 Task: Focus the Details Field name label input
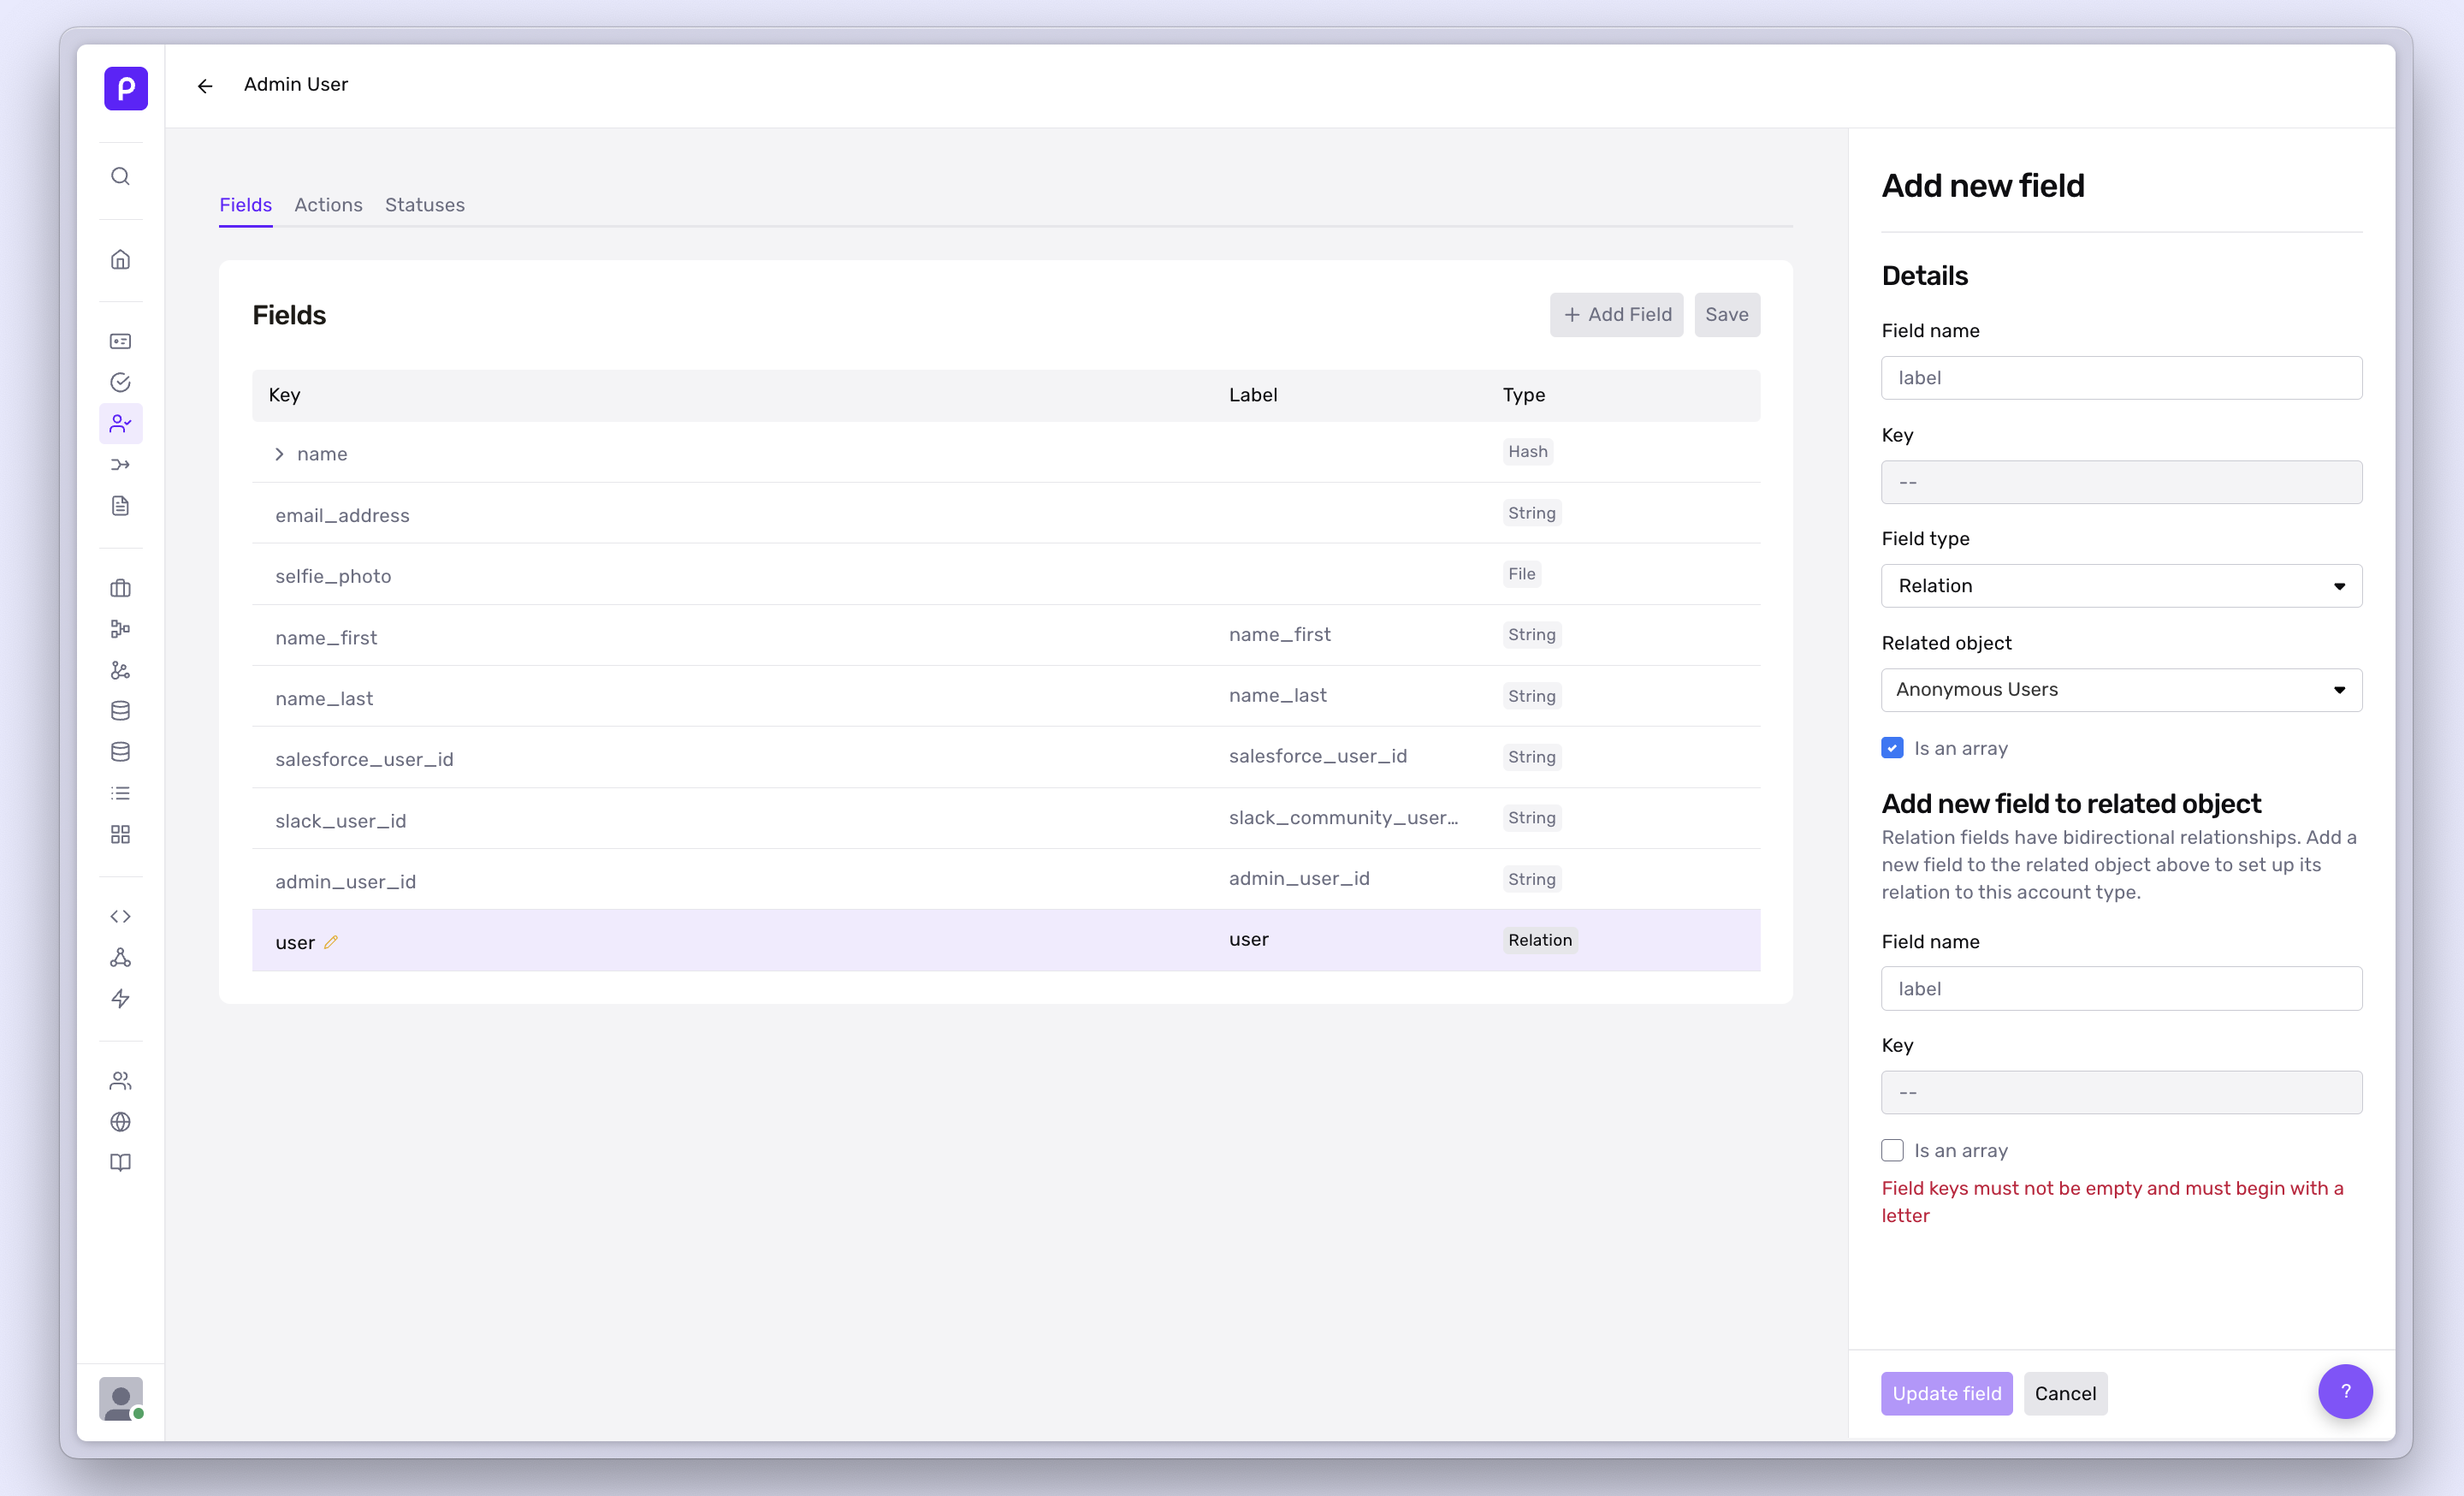pos(2121,378)
